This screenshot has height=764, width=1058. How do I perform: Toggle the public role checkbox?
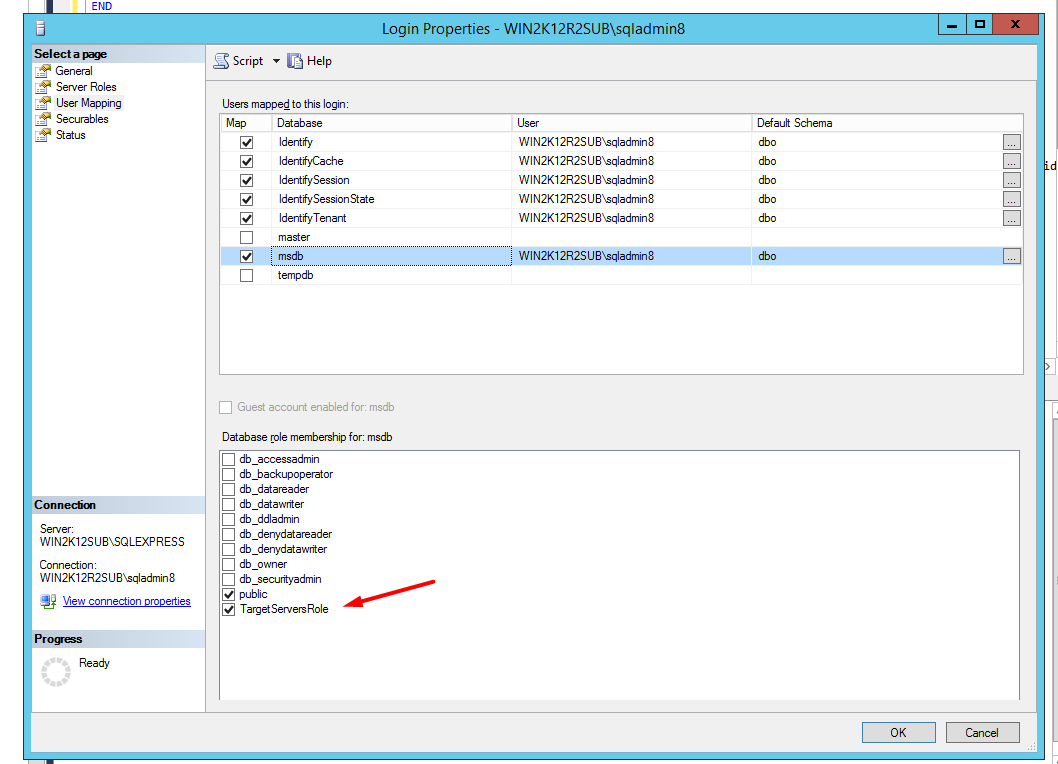[x=229, y=595]
